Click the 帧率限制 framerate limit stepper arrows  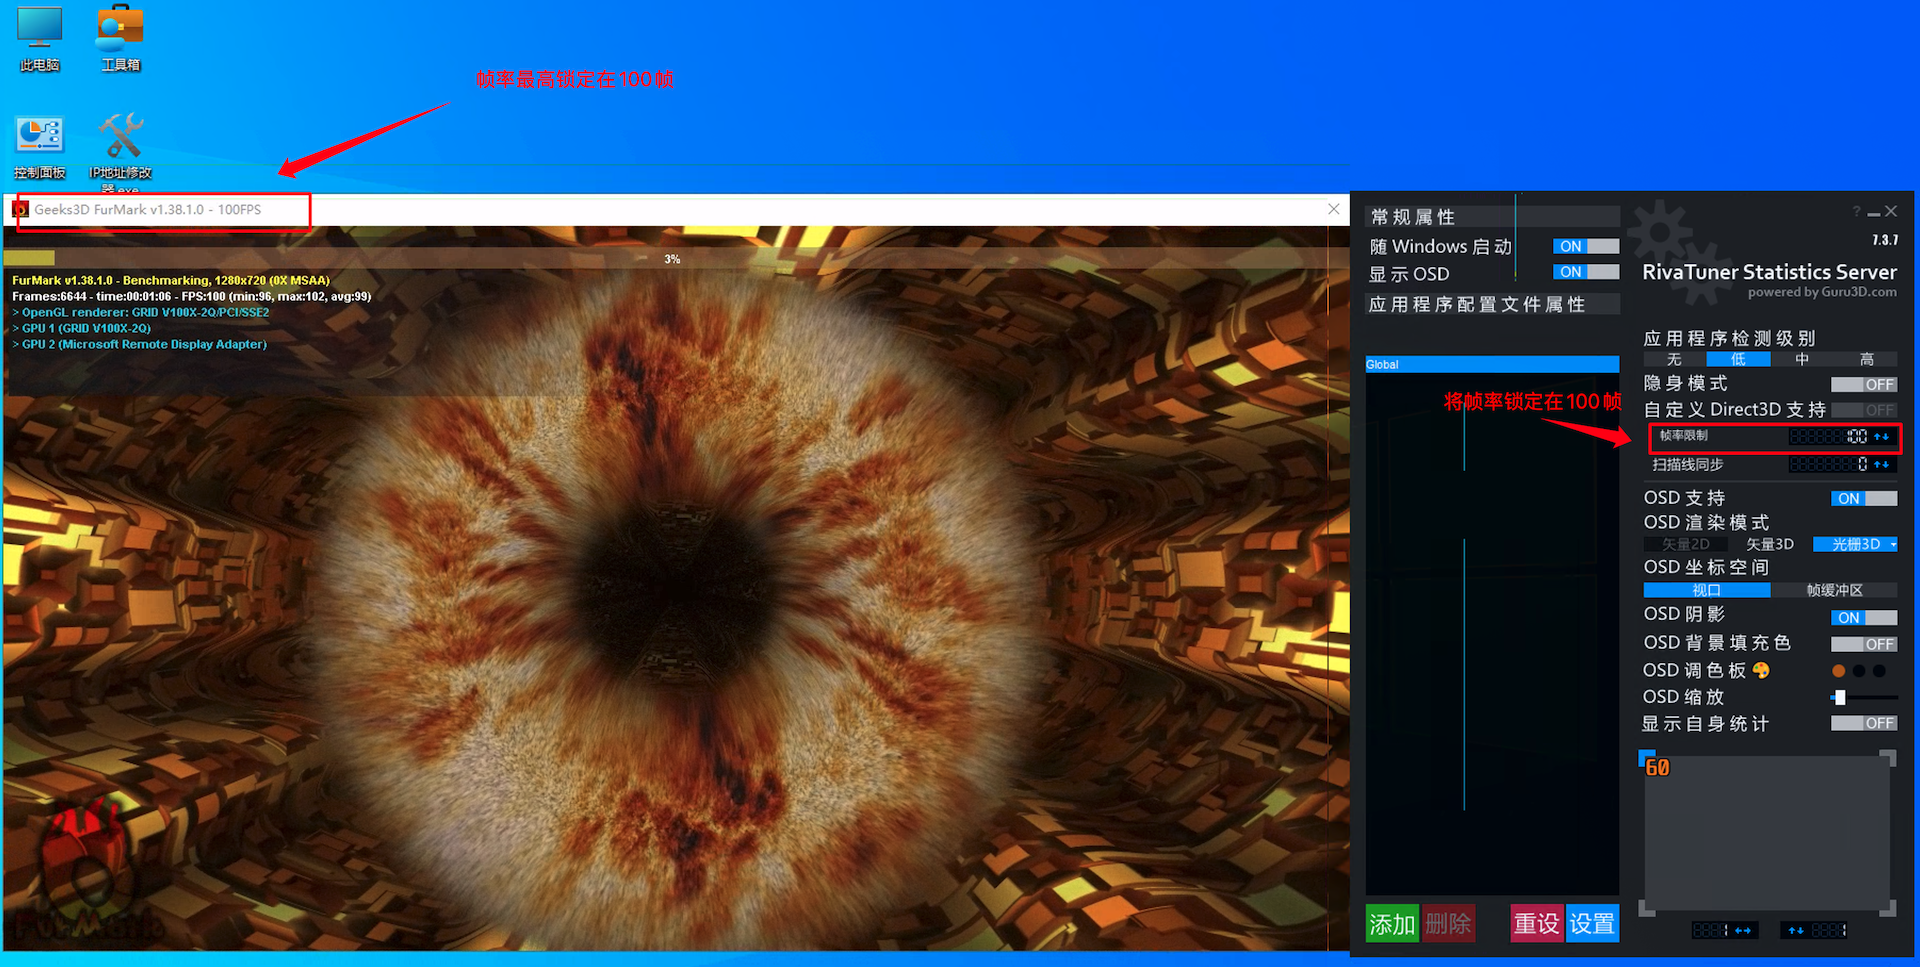click(x=1882, y=437)
